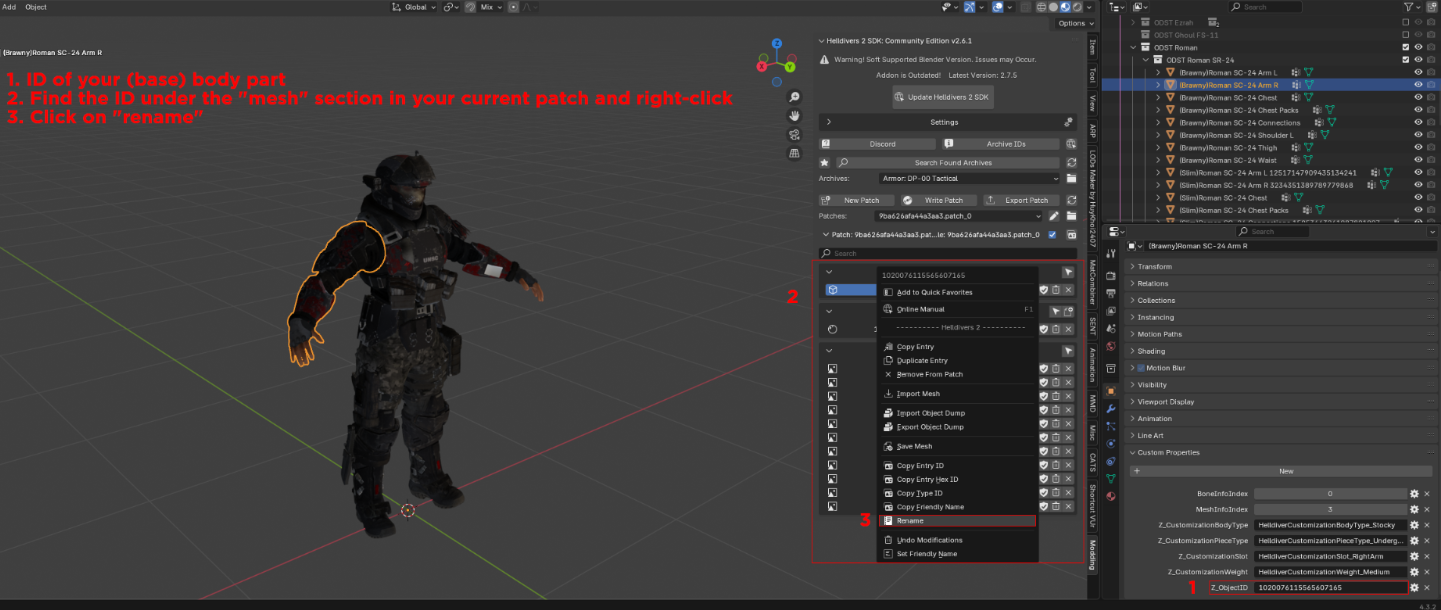Click refresh icon next to Search Found Archives
Image resolution: width=1441 pixels, height=610 pixels.
tap(1071, 162)
